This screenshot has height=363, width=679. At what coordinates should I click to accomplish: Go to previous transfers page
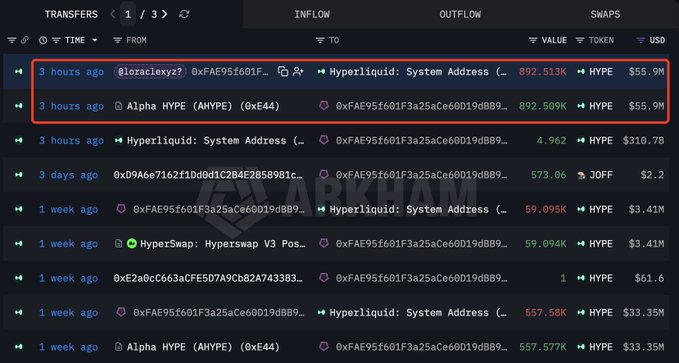[x=113, y=14]
